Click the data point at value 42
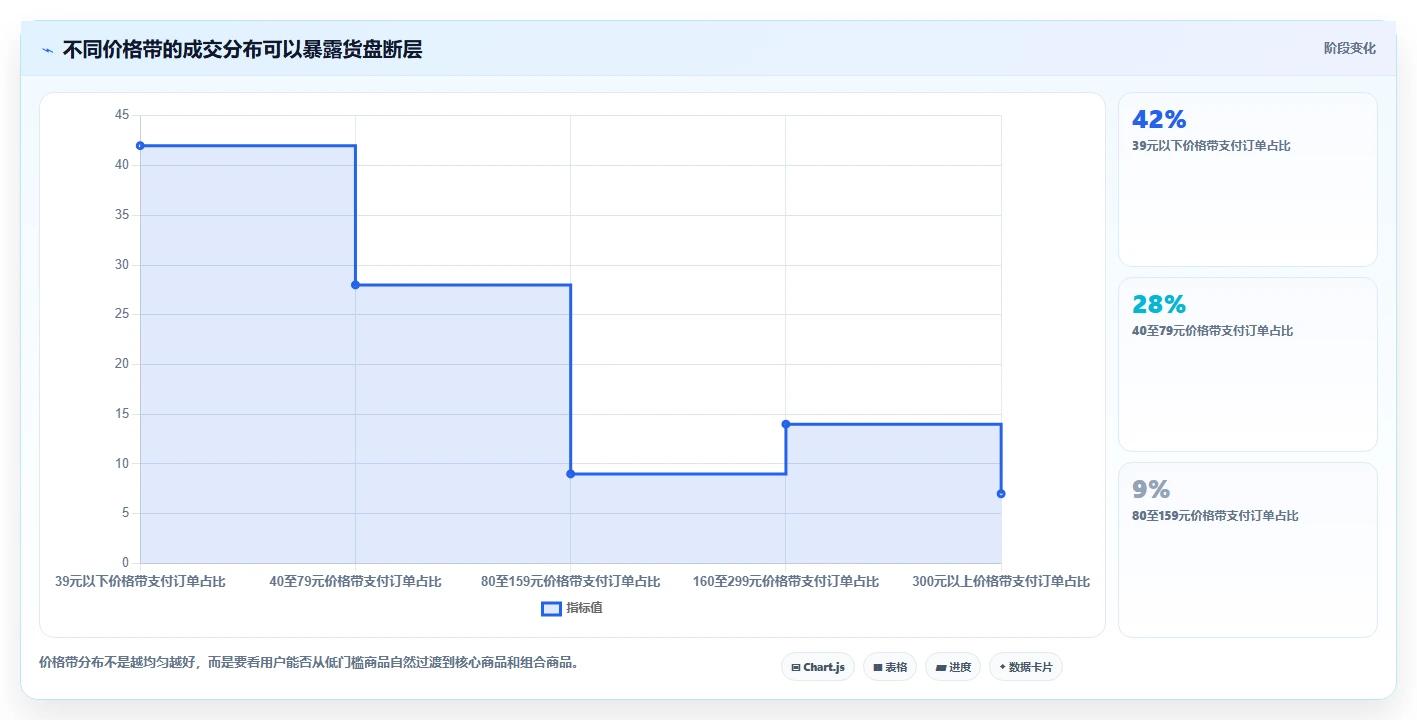 click(140, 146)
